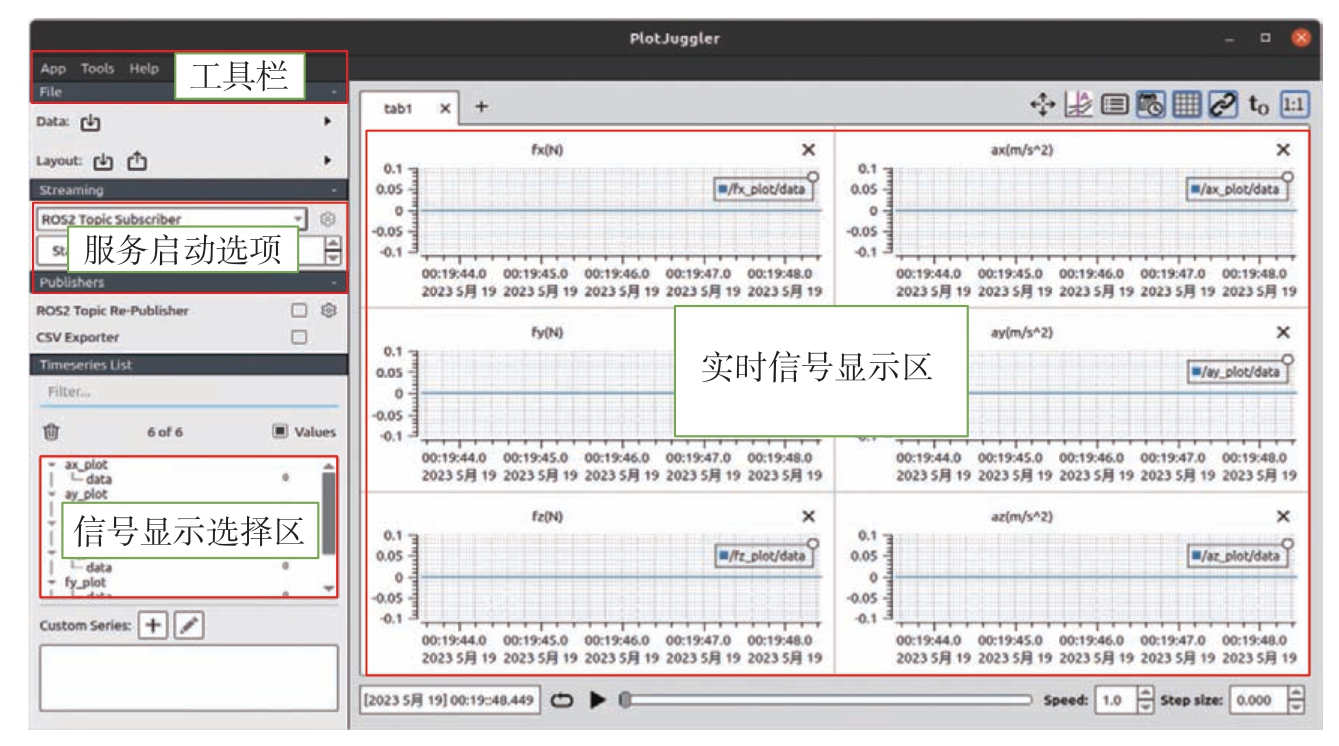Click the custom series pencil edit button
The image size is (1339, 746).
188,625
